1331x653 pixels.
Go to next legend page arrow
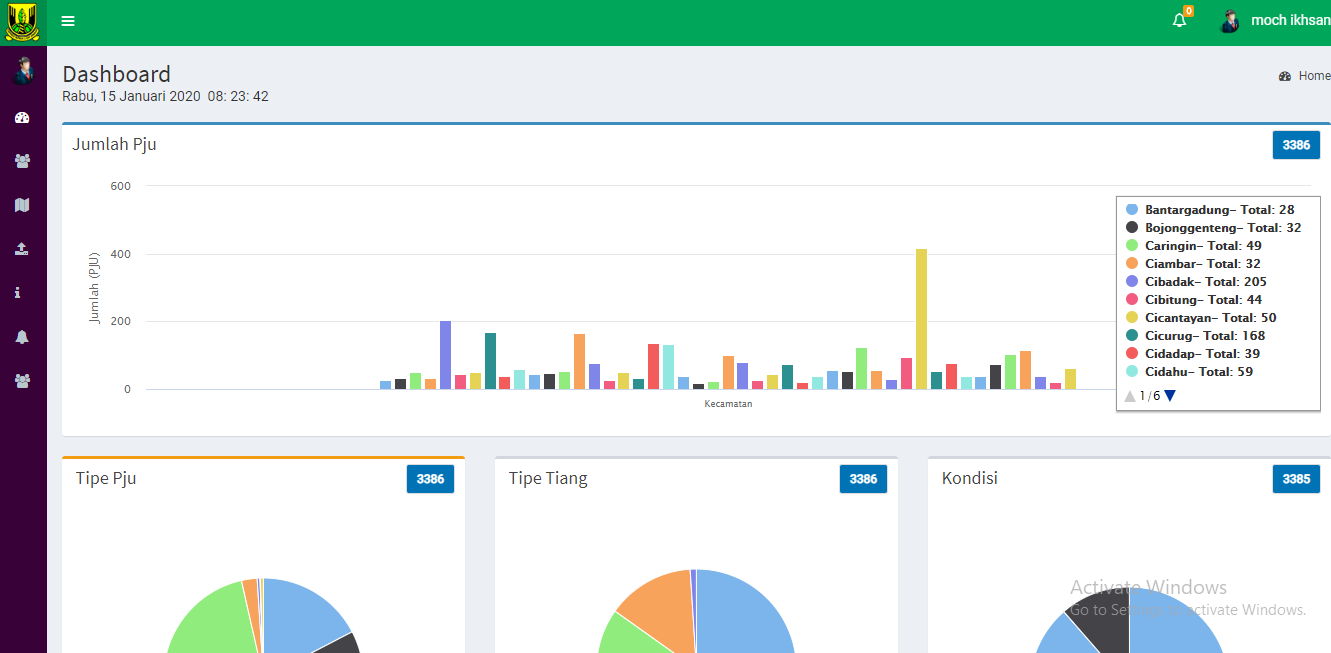(1170, 396)
